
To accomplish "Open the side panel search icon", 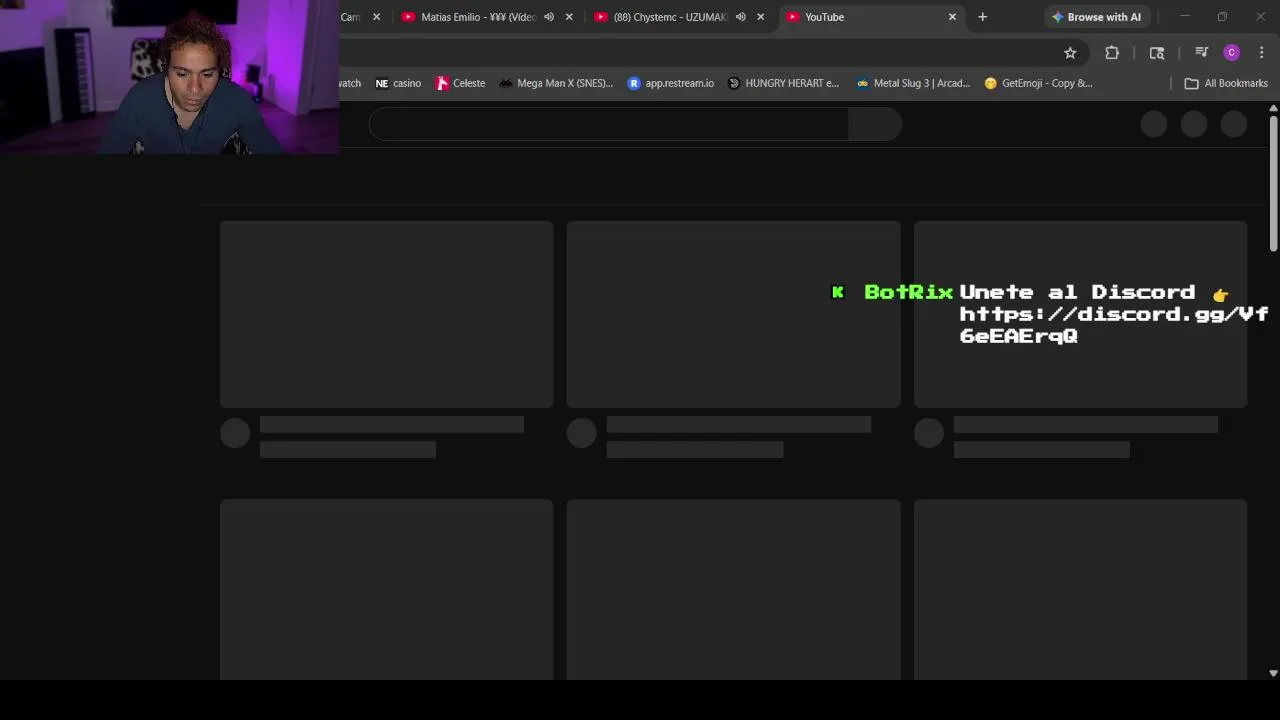I will [1157, 53].
